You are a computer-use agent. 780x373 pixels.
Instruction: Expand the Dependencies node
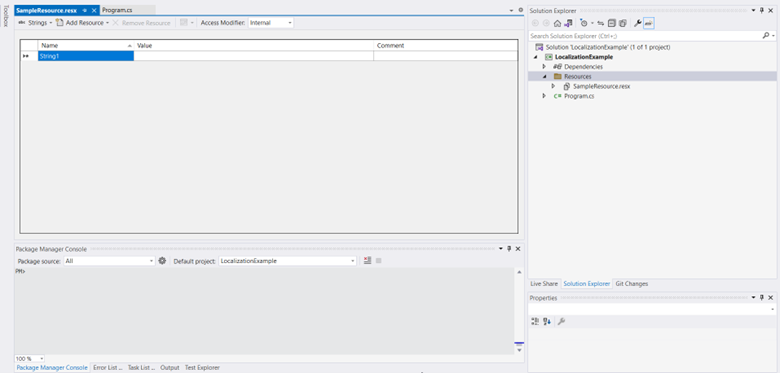544,67
